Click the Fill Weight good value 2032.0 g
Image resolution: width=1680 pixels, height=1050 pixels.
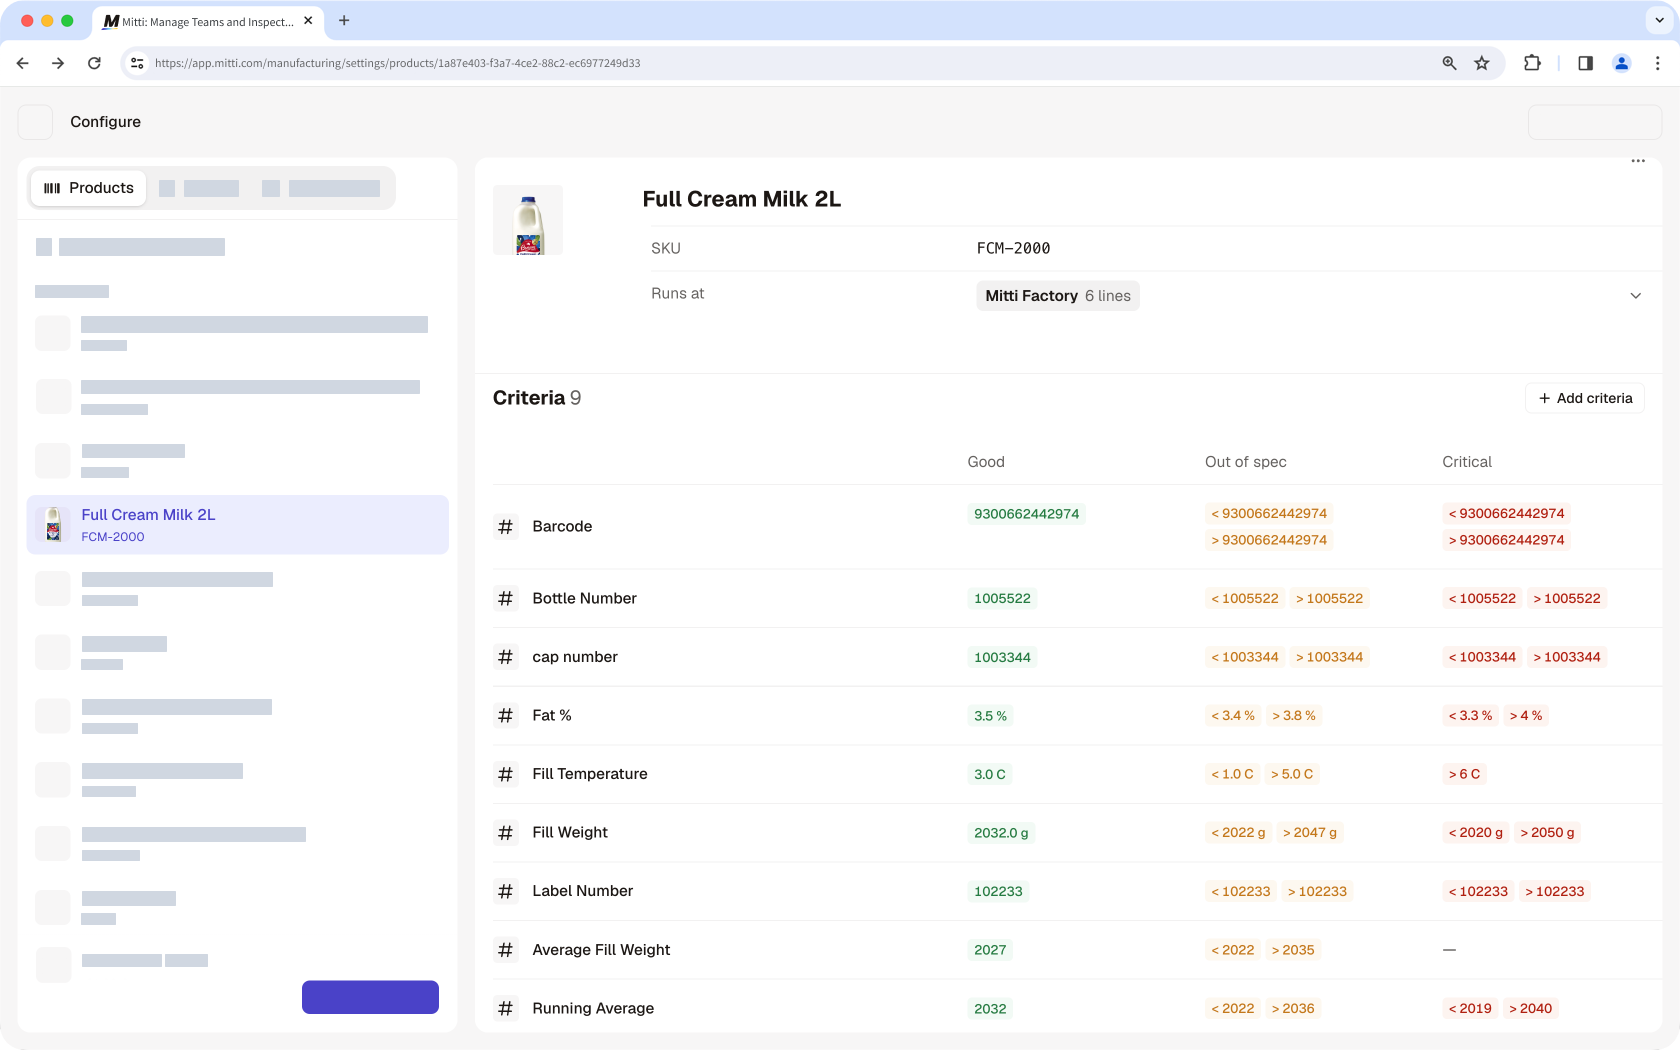[1001, 833]
